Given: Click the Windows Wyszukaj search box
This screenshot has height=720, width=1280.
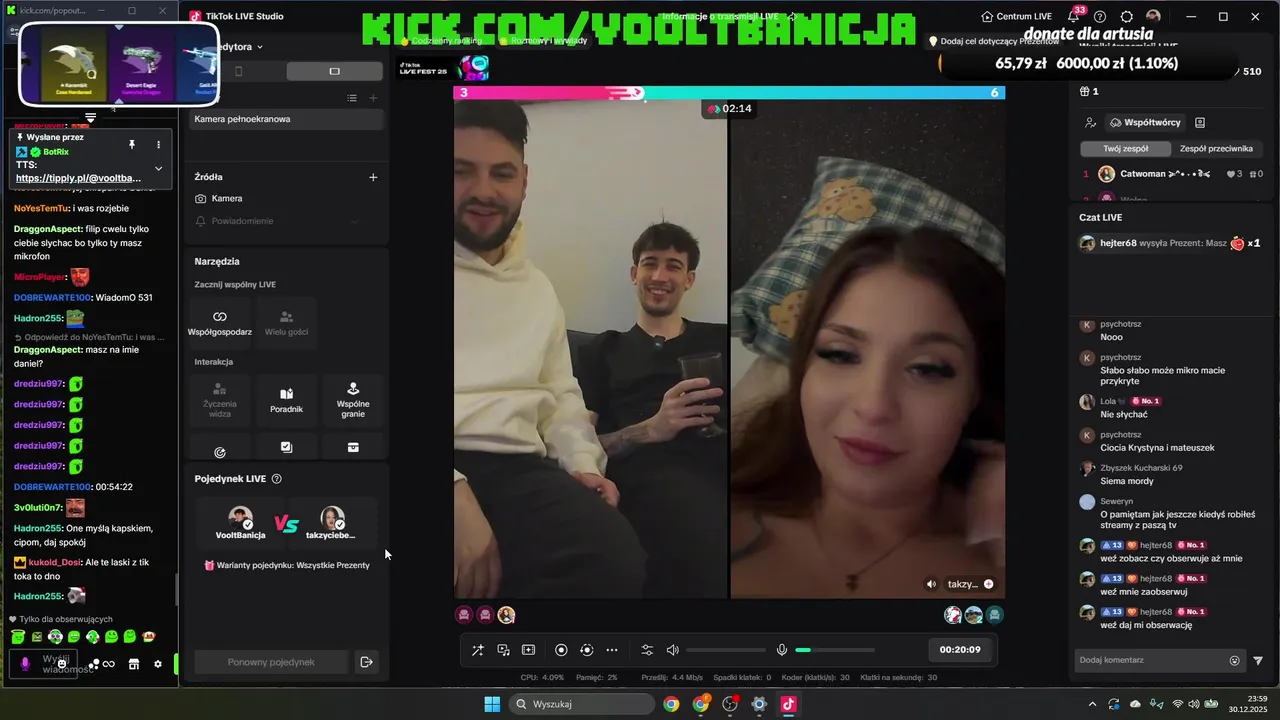Looking at the screenshot, I should pos(581,704).
